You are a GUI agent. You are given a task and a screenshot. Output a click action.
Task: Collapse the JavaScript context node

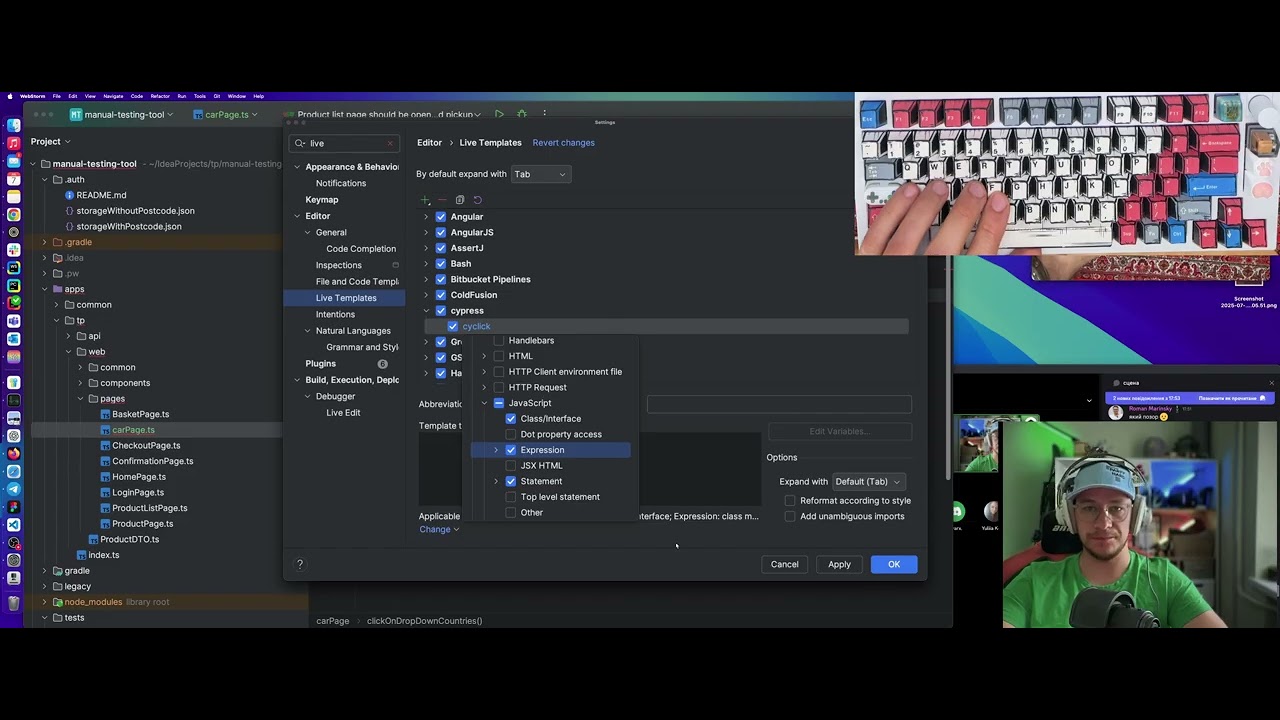tap(484, 403)
